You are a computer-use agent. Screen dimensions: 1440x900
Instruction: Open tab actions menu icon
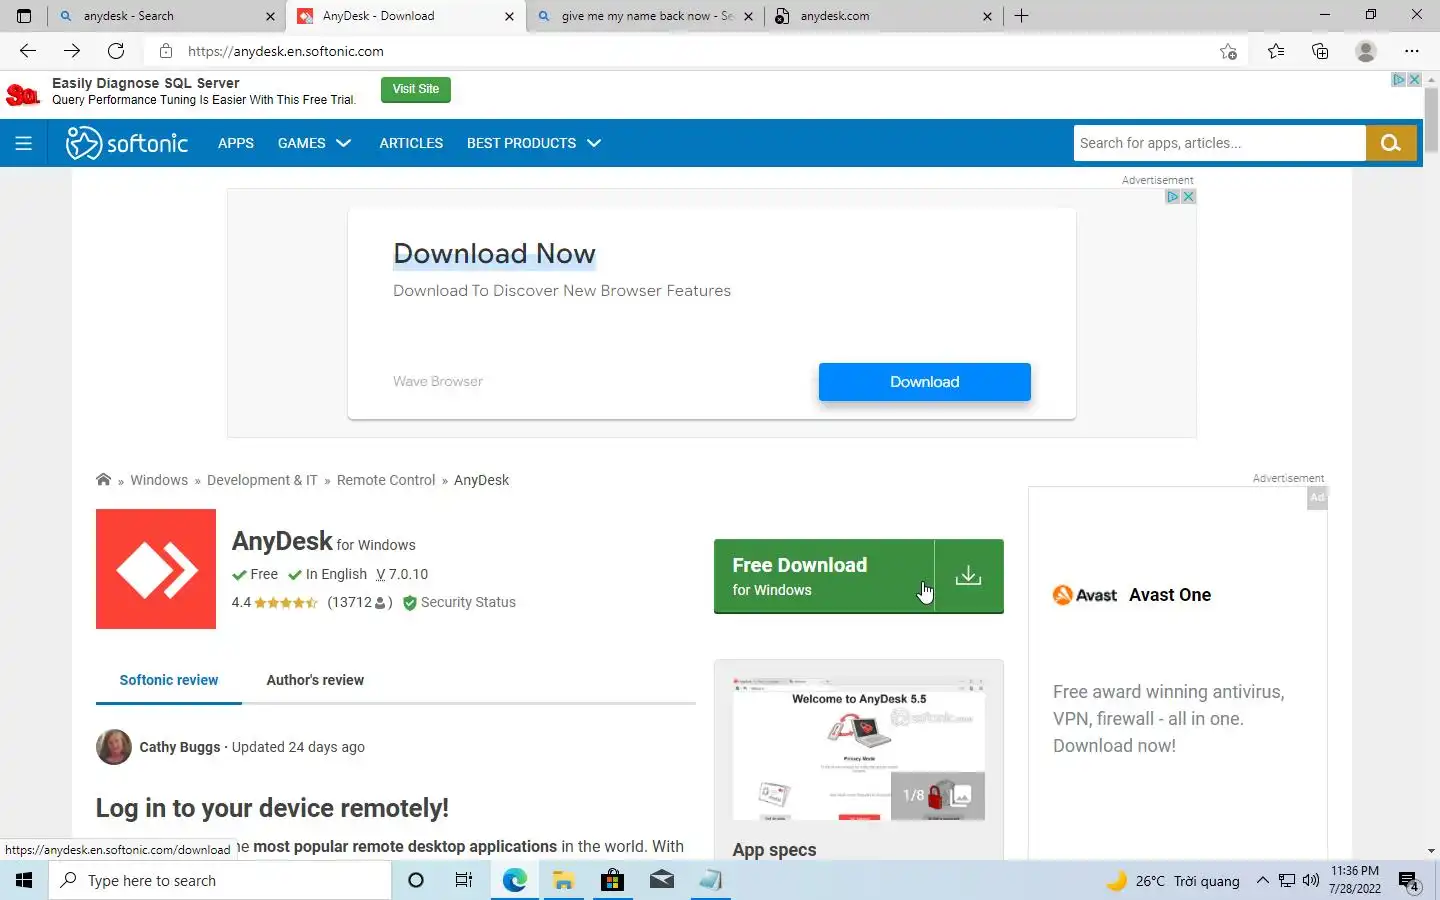[x=24, y=16]
